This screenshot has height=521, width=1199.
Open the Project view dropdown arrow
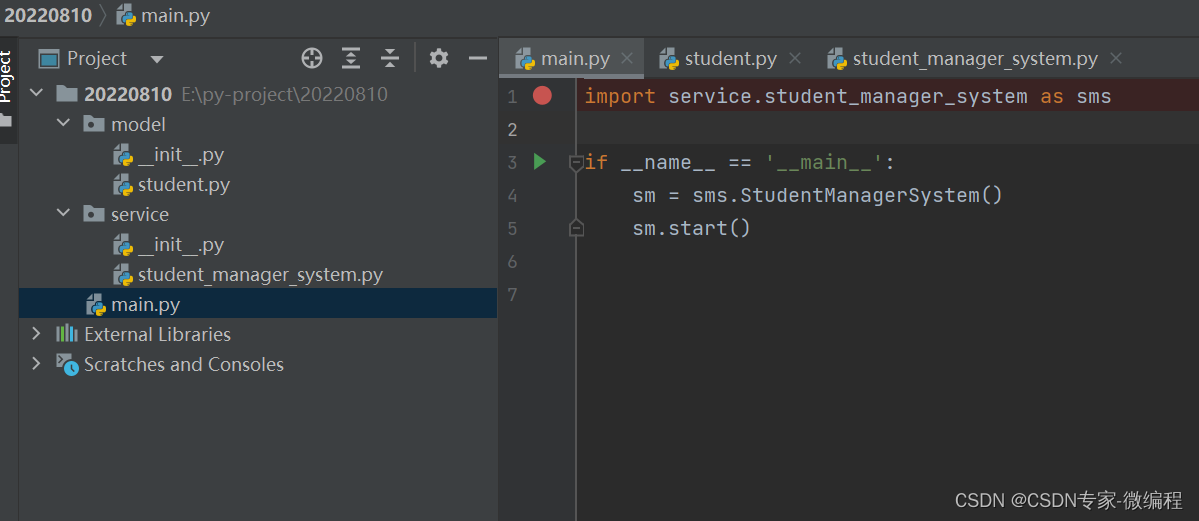click(x=157, y=59)
